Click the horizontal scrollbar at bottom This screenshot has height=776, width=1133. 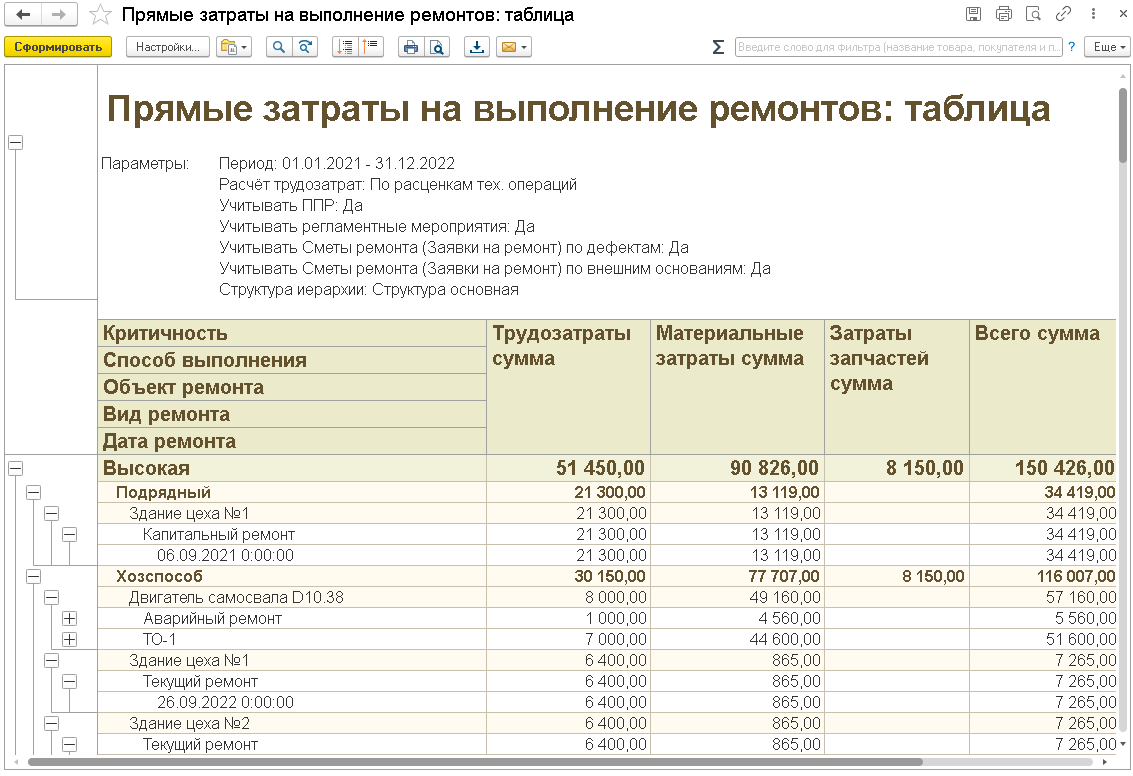click(475, 762)
